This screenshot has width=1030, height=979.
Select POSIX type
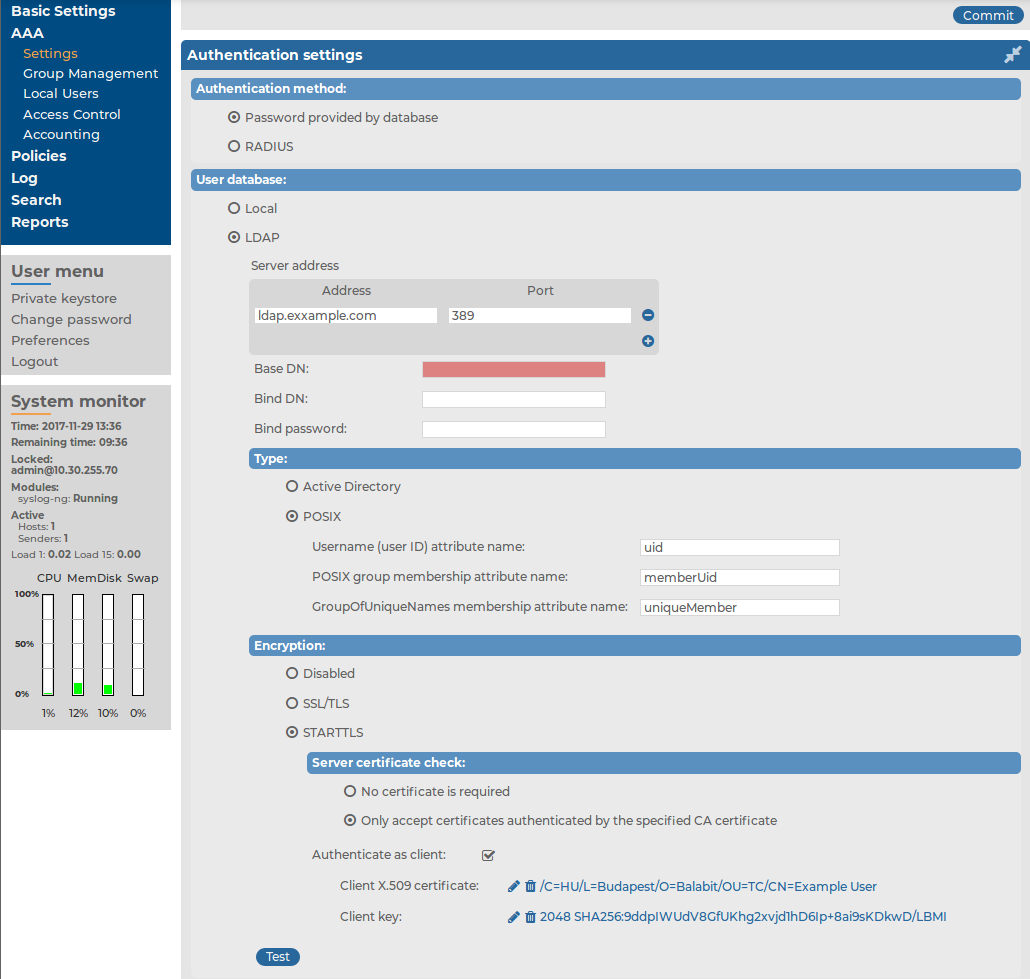coord(292,516)
